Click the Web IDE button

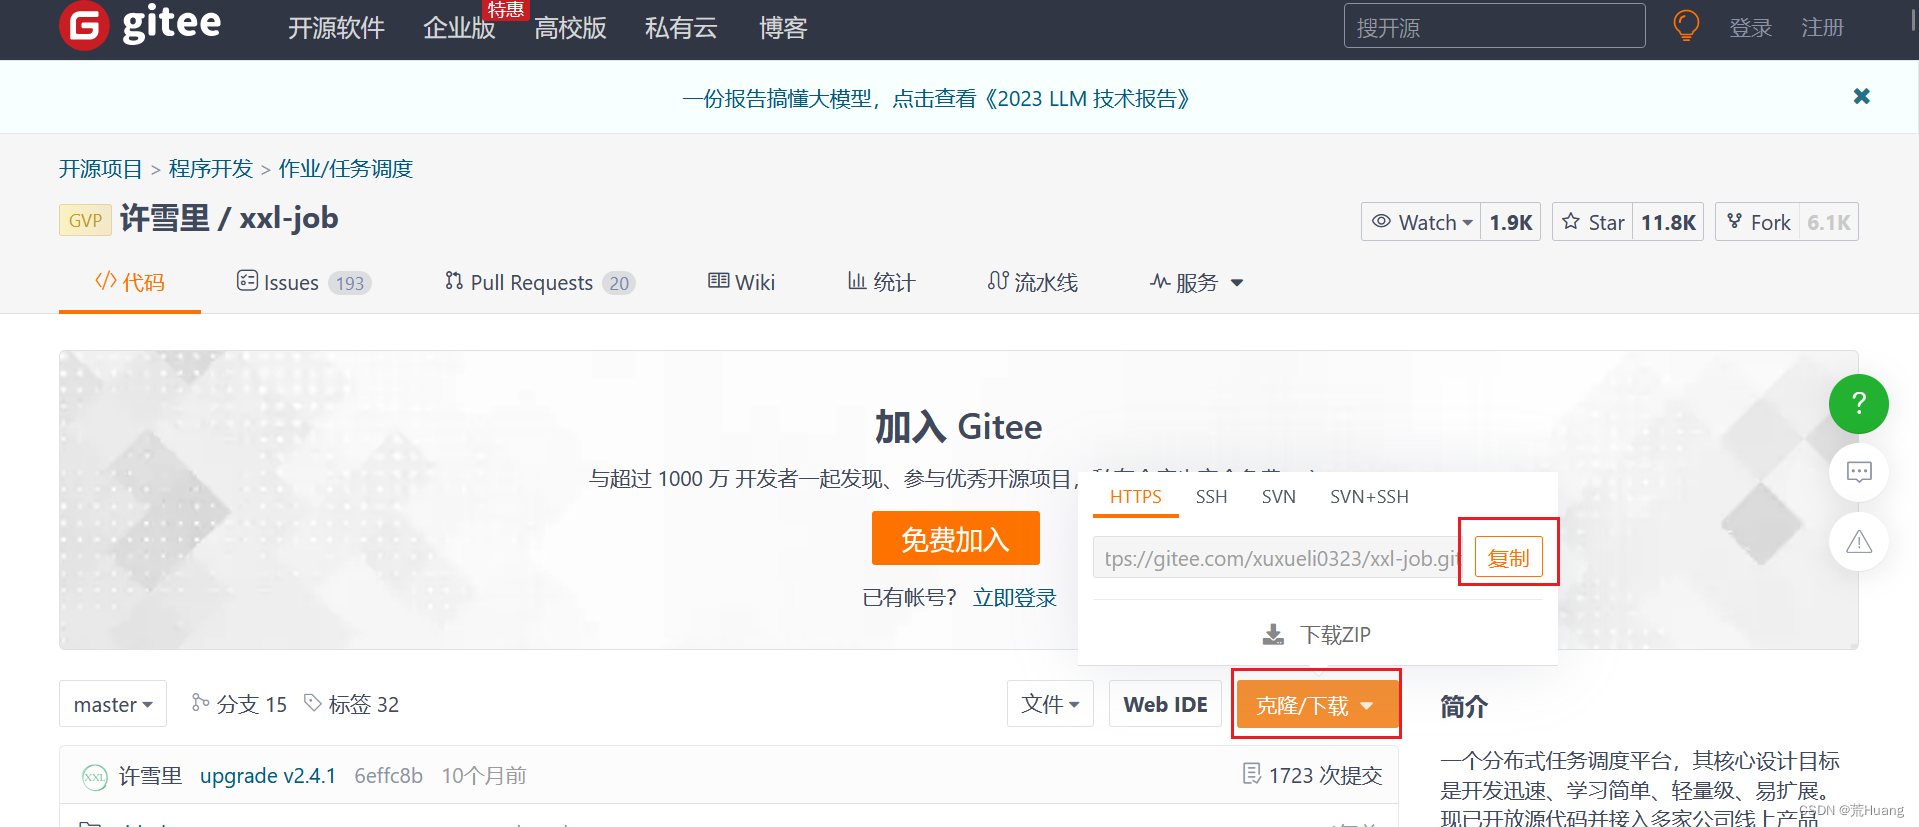(x=1165, y=704)
